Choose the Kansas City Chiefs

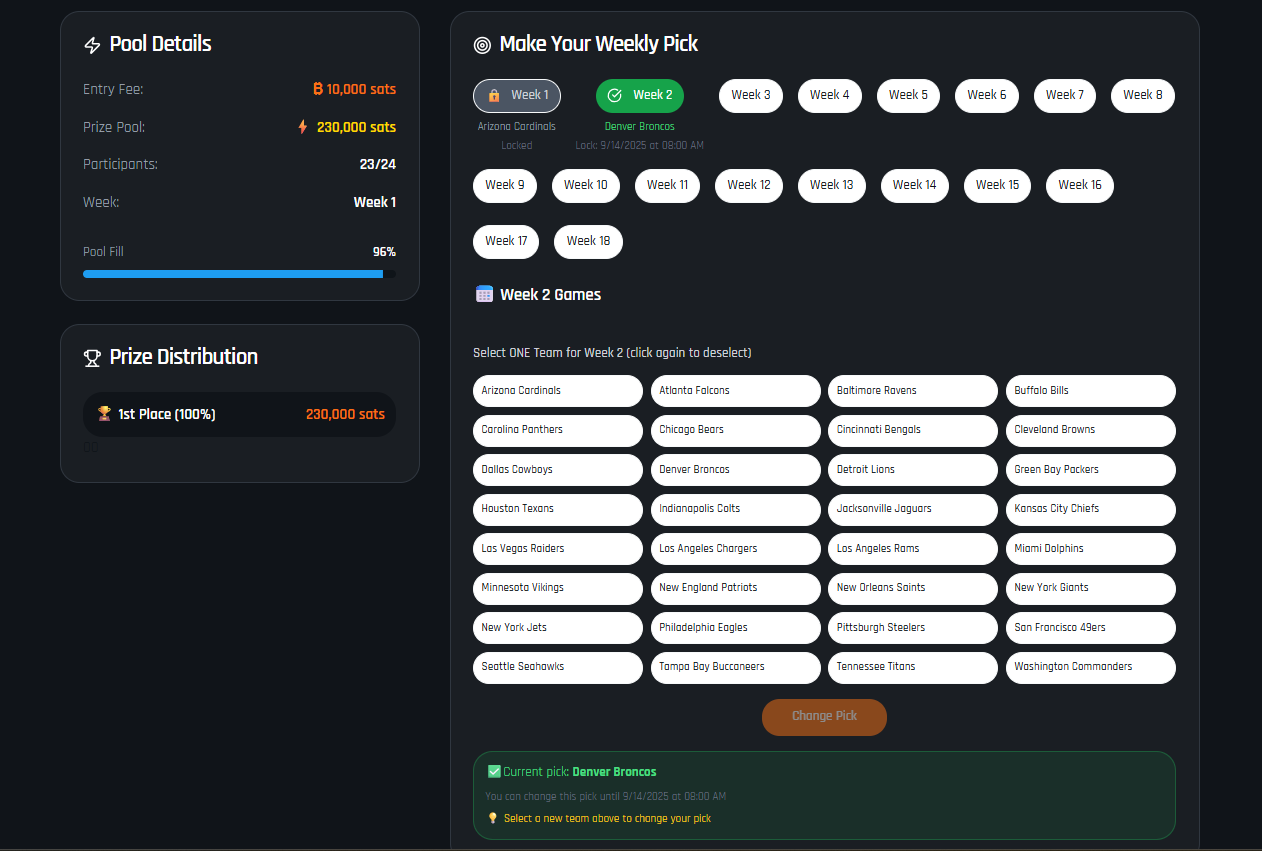click(1091, 509)
